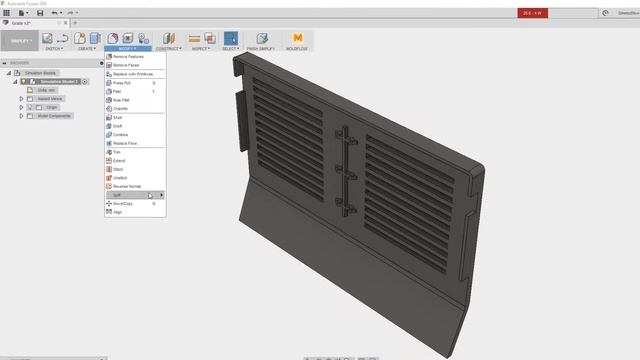Save the document with the disk icon
Image resolution: width=640 pixels, height=360 pixels.
coord(40,13)
